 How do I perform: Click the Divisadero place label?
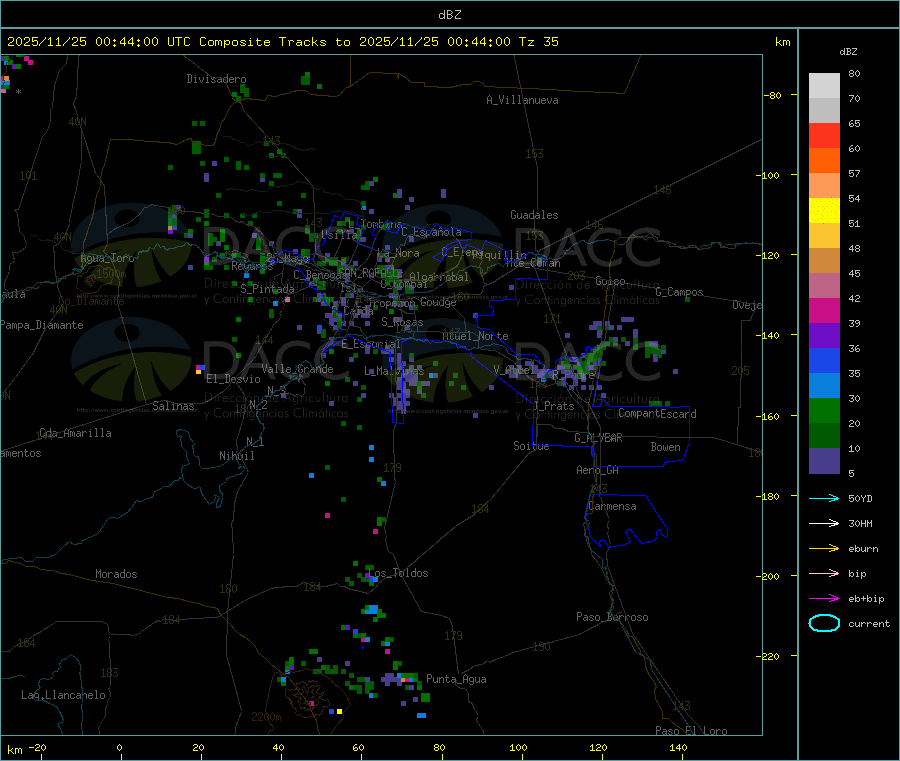point(216,79)
